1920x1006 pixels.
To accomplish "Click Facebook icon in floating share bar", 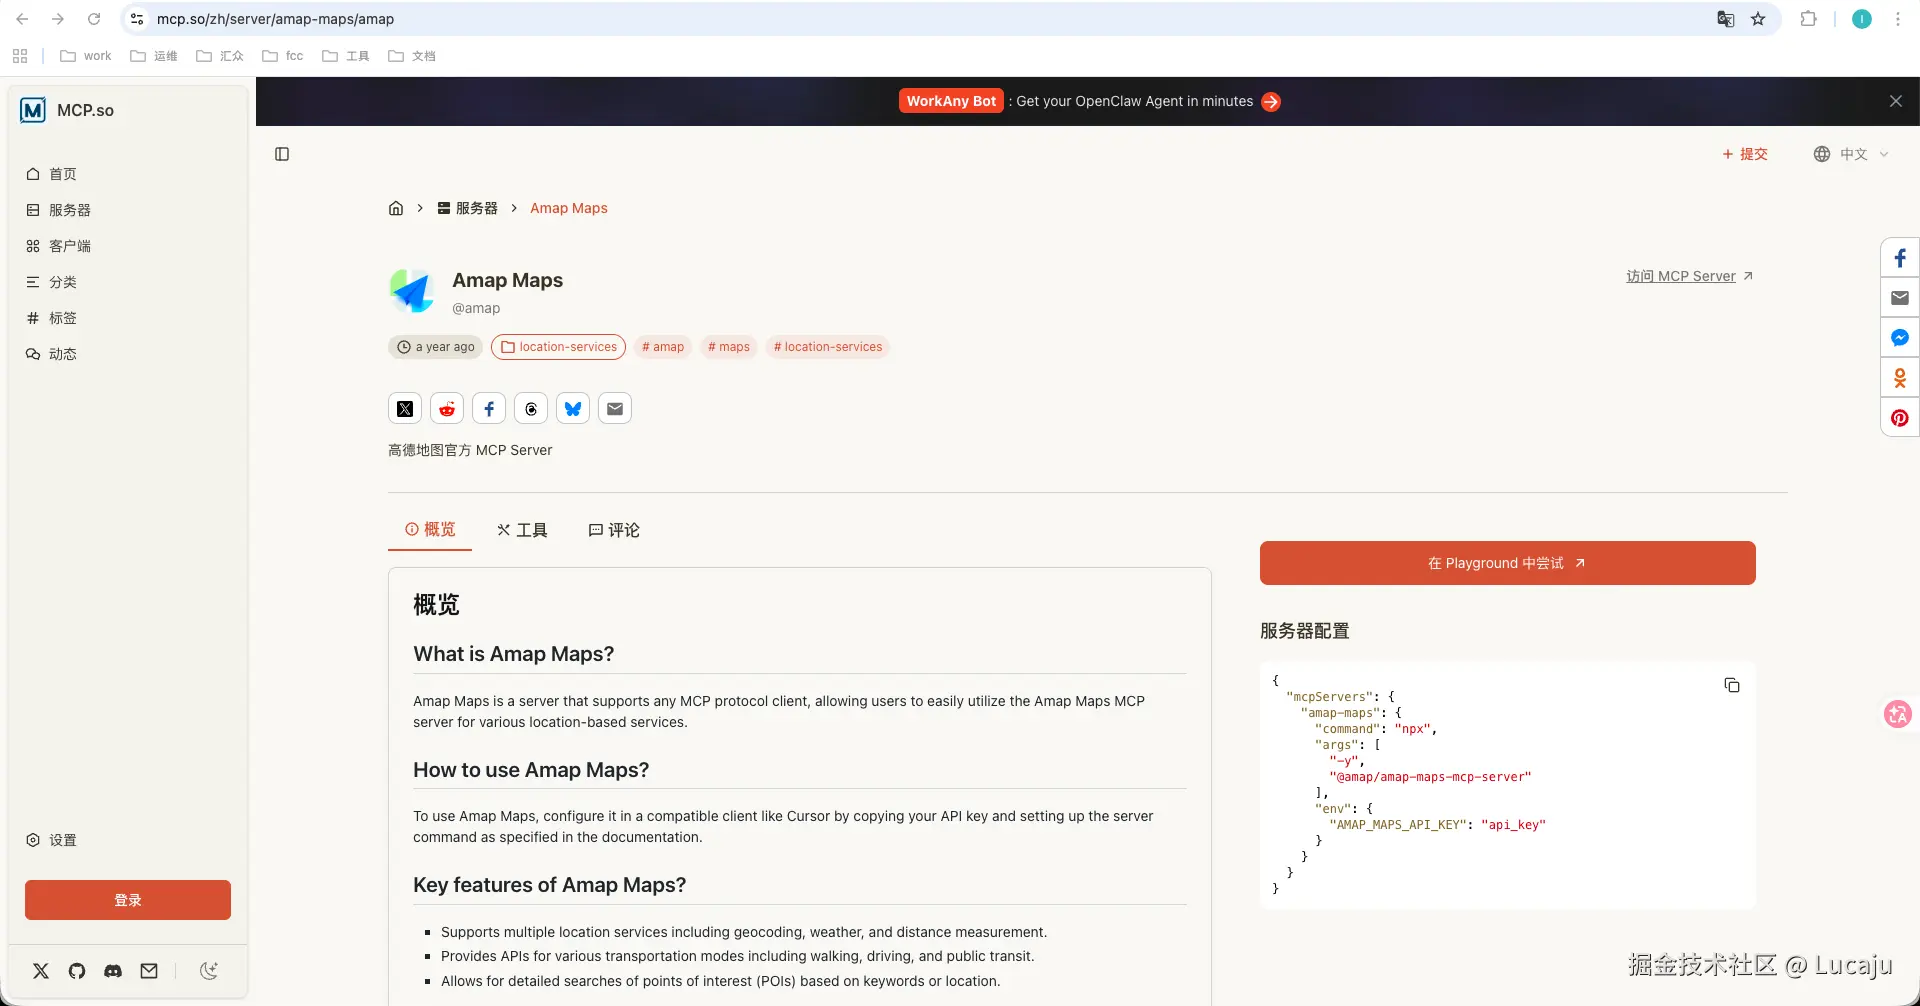I will [1900, 258].
